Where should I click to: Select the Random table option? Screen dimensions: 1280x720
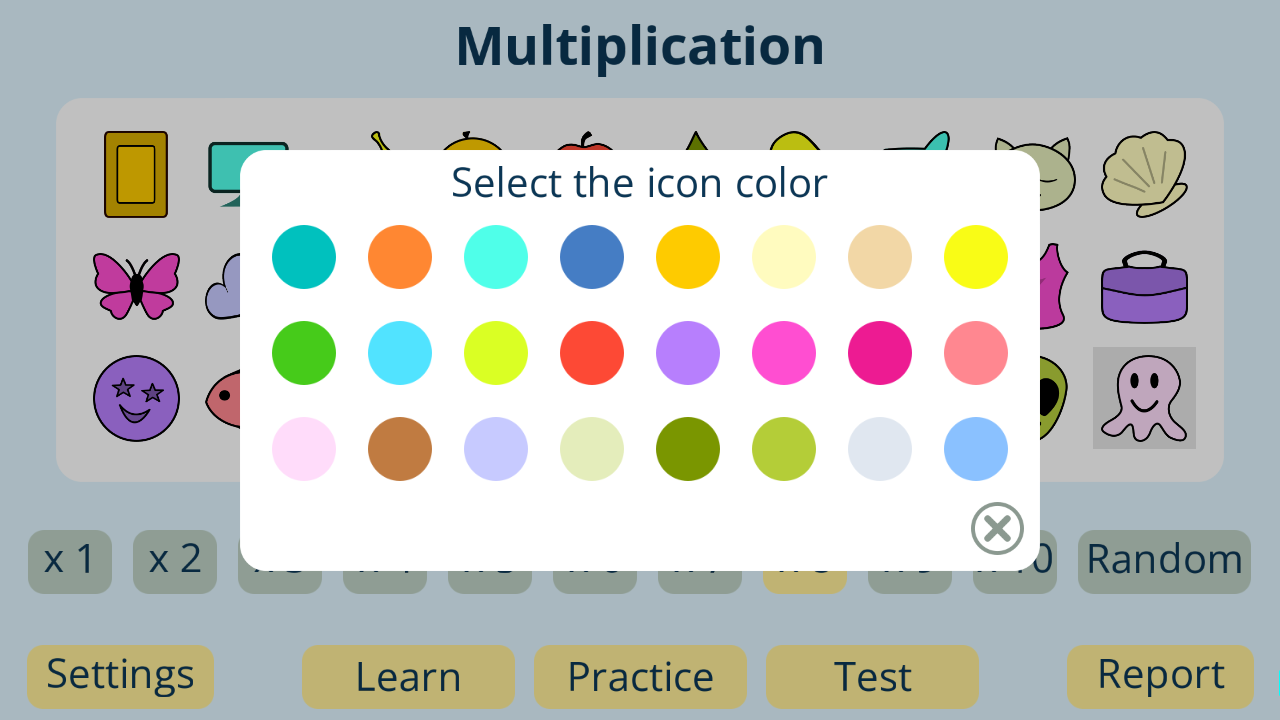coord(1164,561)
